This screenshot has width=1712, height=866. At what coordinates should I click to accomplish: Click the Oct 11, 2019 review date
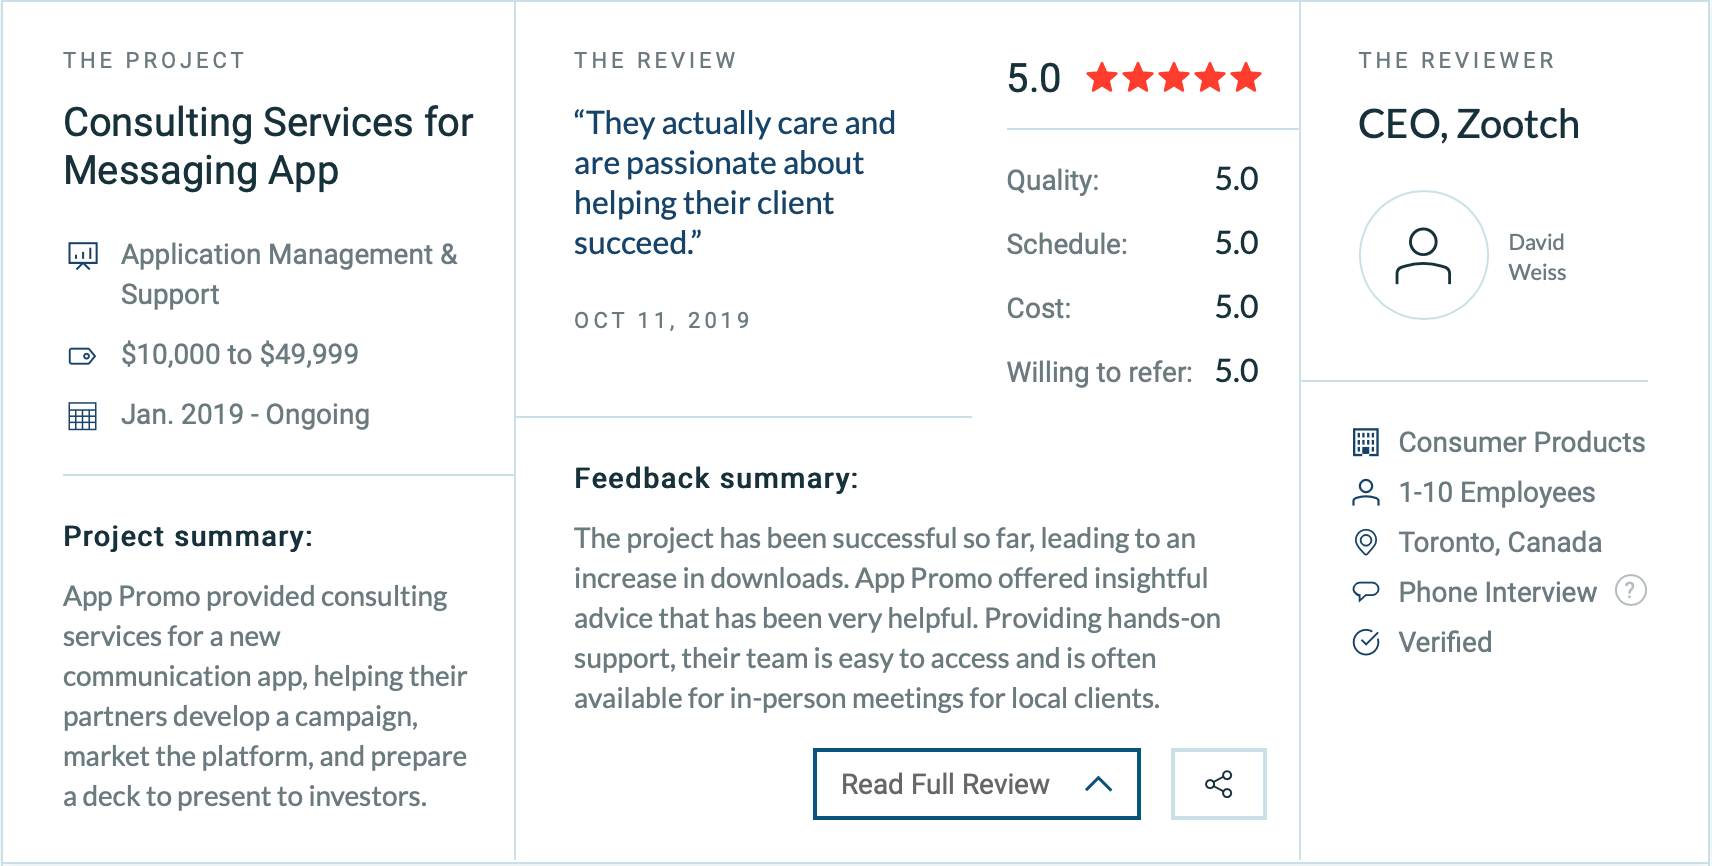coord(662,320)
